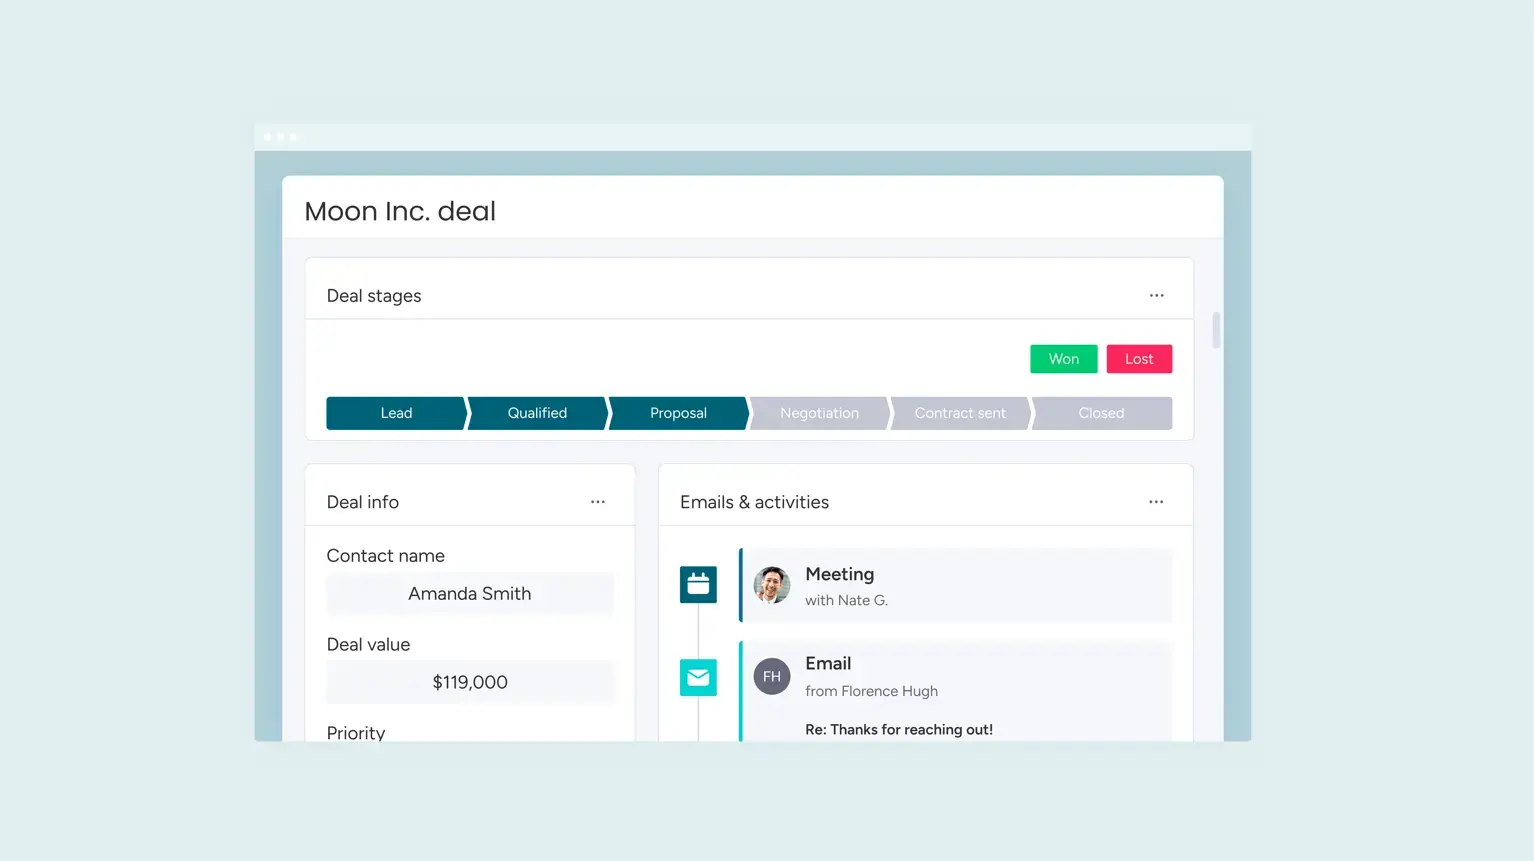Image resolution: width=1534 pixels, height=861 pixels.
Task: Open the Deal stages more options menu
Action: (1156, 296)
